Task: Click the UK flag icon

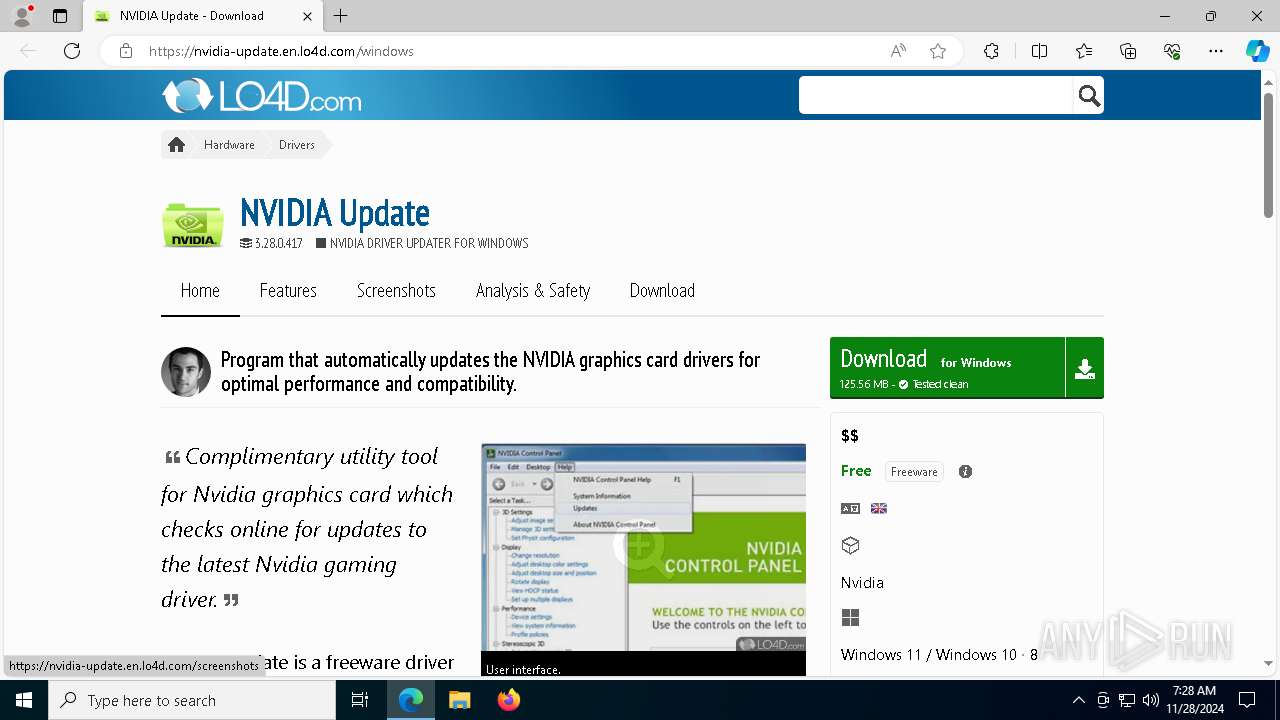Action: (x=879, y=508)
